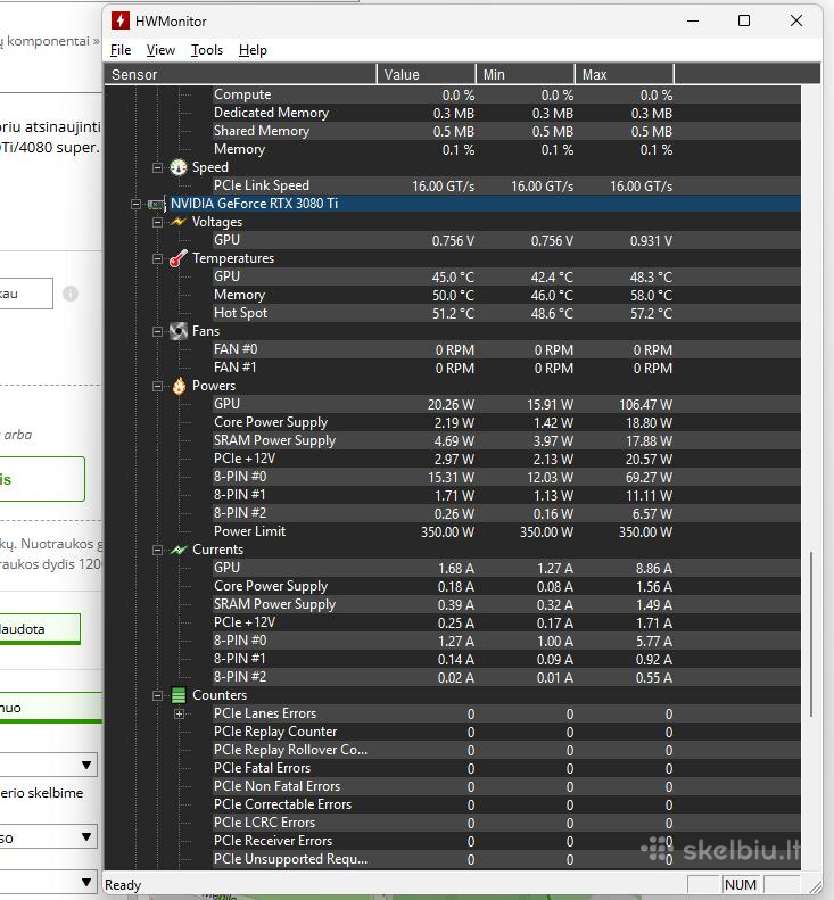Click the HWMonitor app icon in title bar
The height and width of the screenshot is (900, 834).
(121, 21)
